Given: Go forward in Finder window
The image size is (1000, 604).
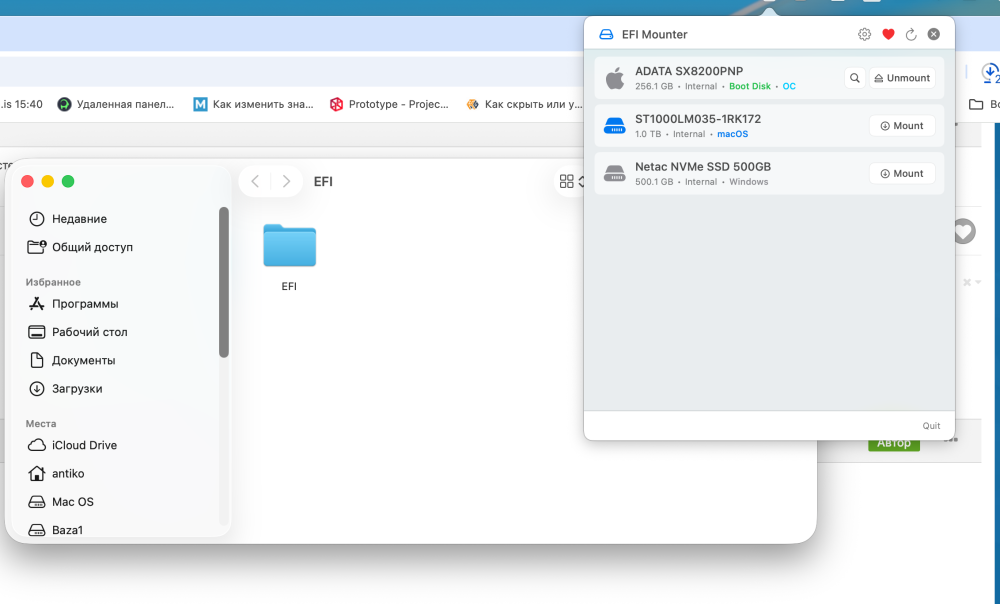Looking at the screenshot, I should pos(286,182).
